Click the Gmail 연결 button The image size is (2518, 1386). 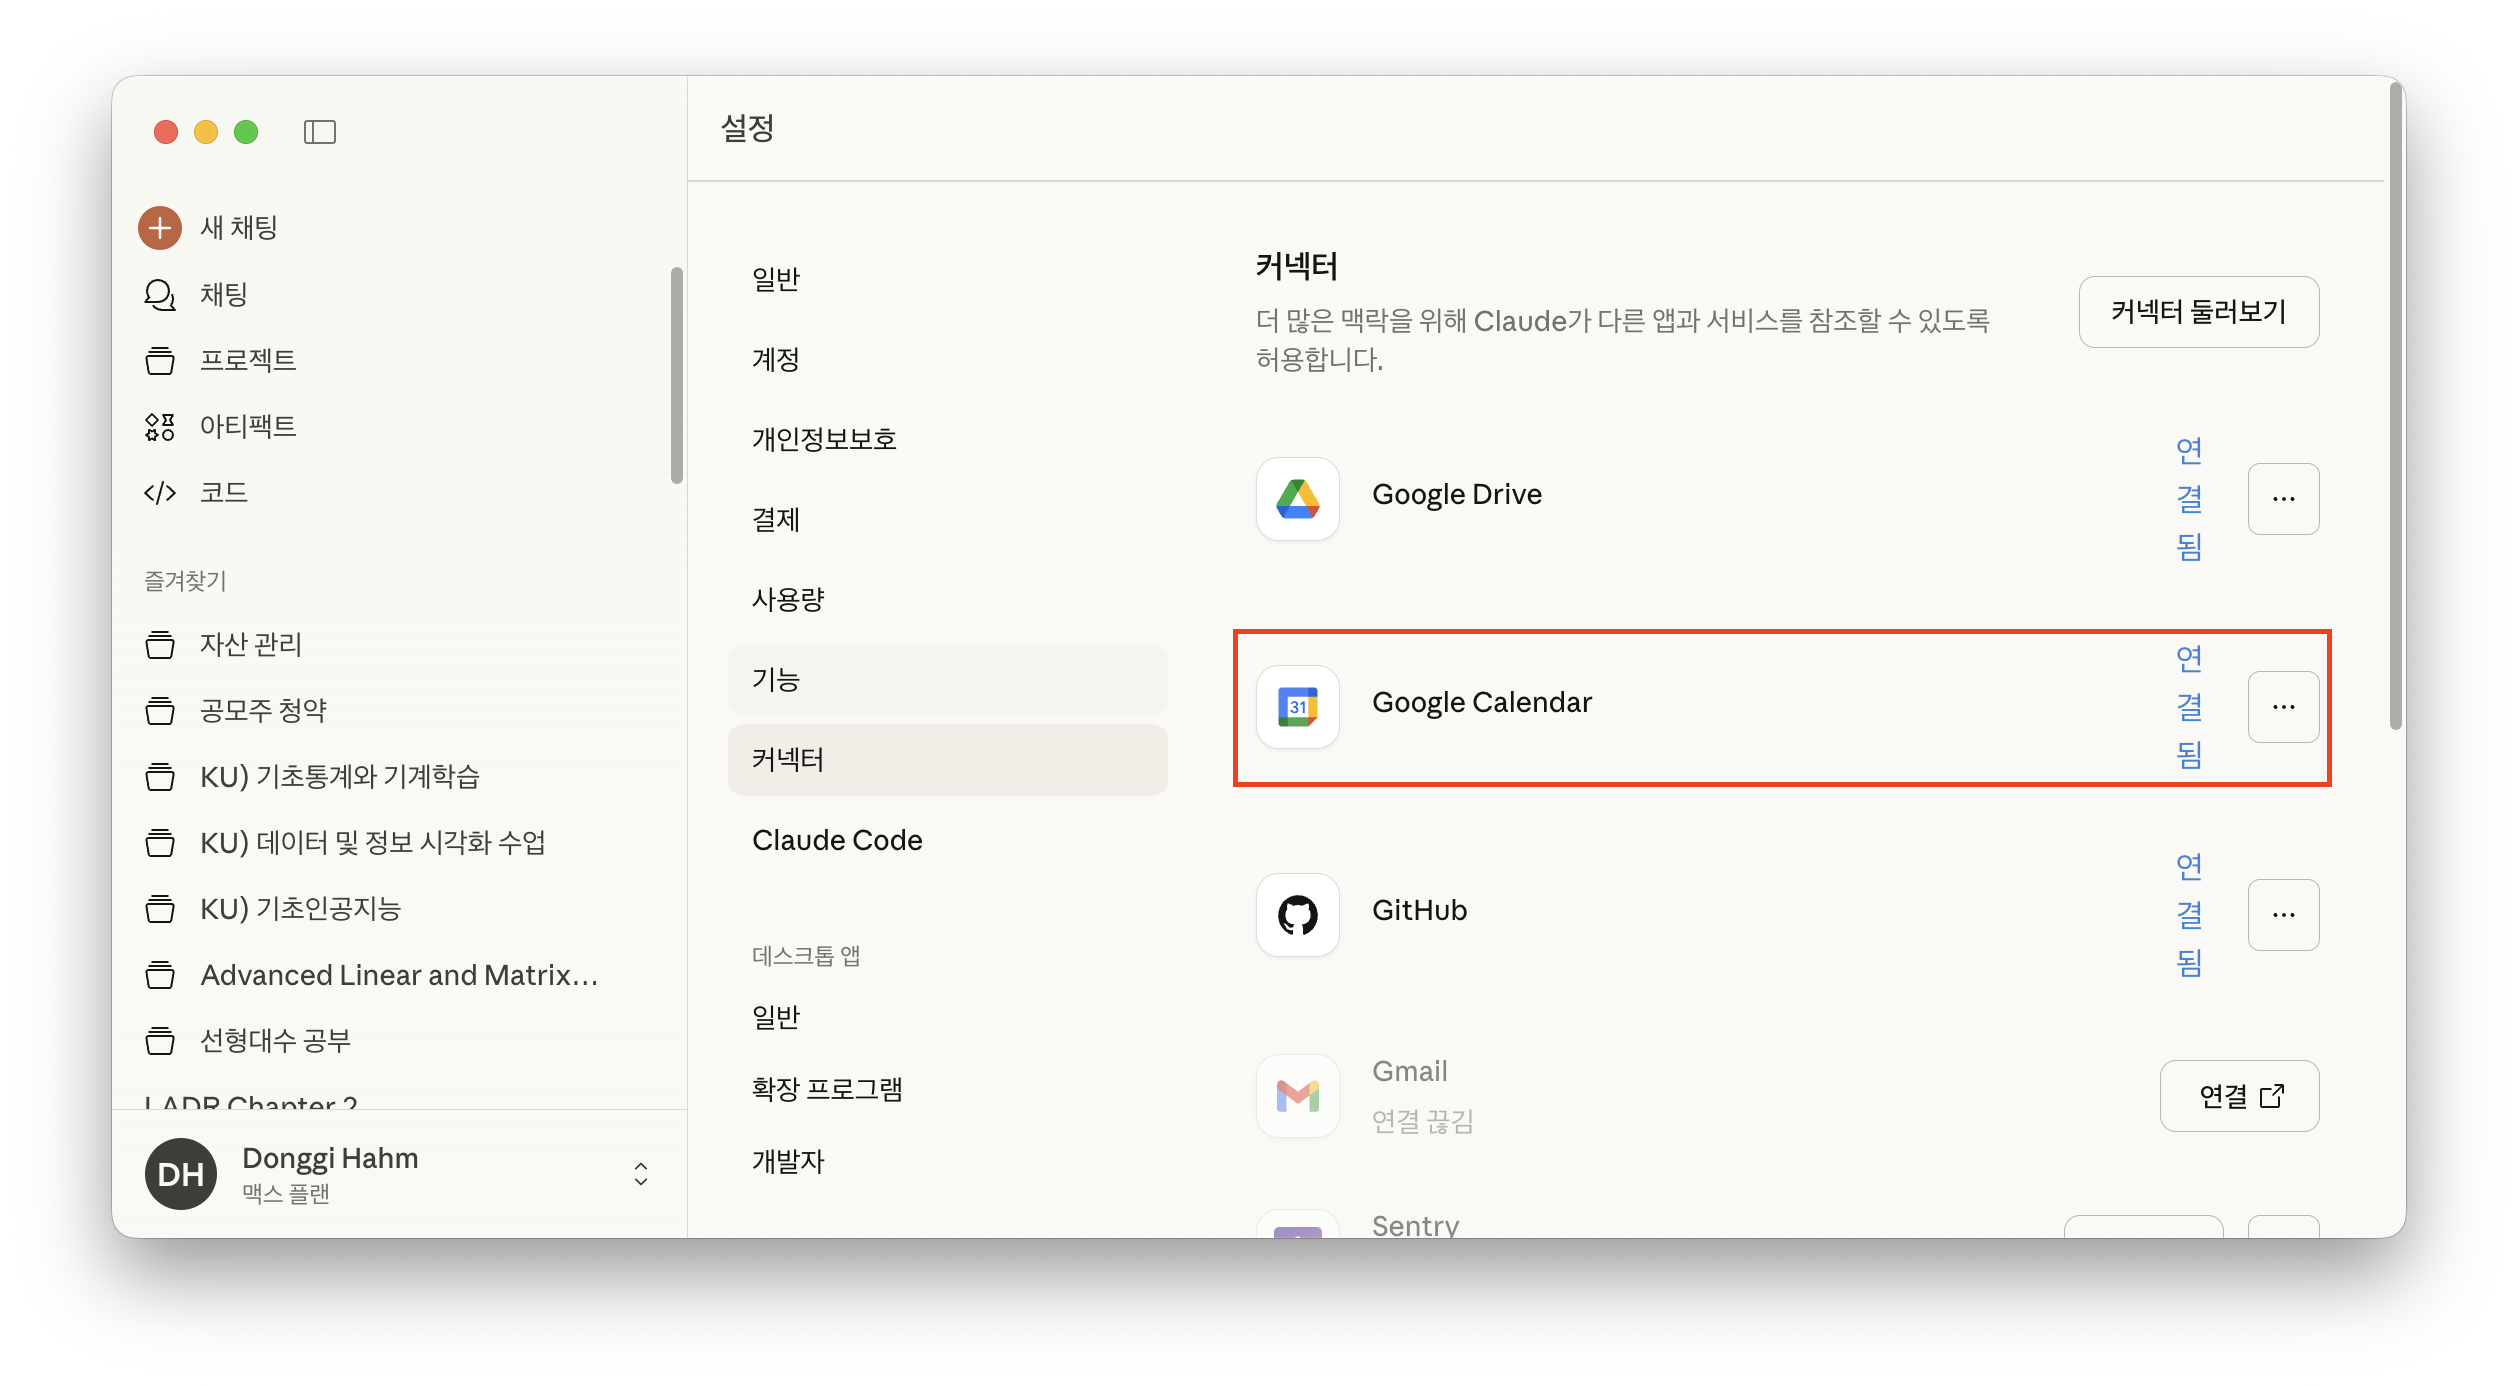(x=2239, y=1096)
